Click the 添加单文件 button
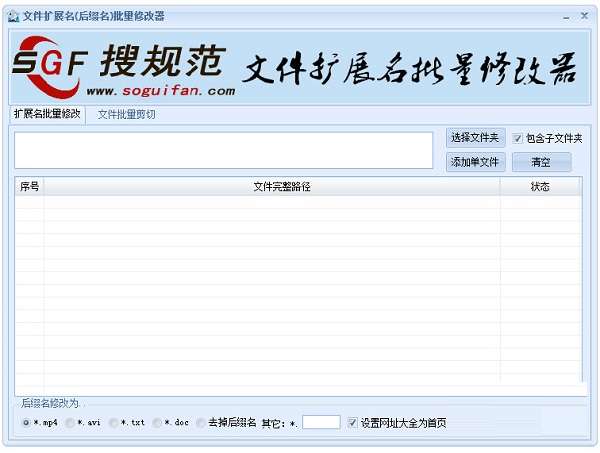Screen dimensions: 600x453 tap(475, 162)
